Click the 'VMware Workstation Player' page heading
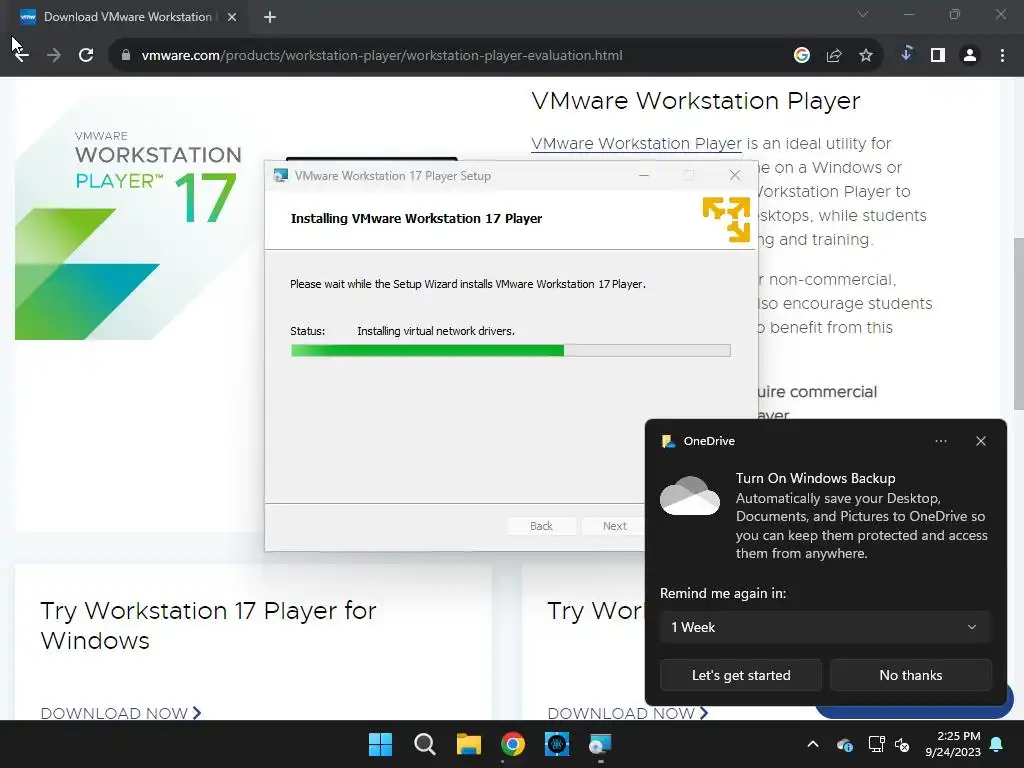 coord(696,101)
